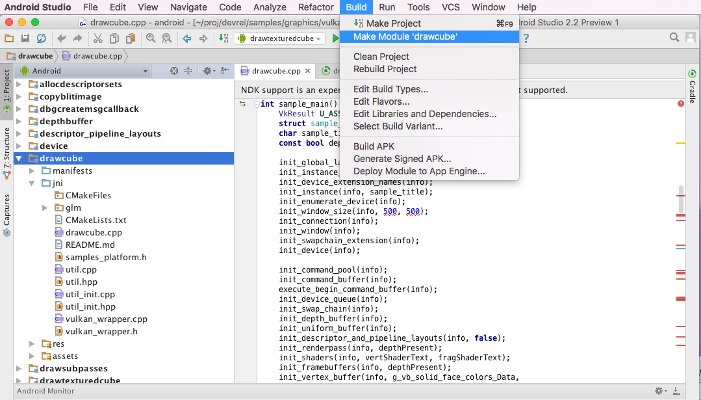Click the green Run play button
Image resolution: width=701 pixels, height=400 pixels.
click(x=335, y=38)
